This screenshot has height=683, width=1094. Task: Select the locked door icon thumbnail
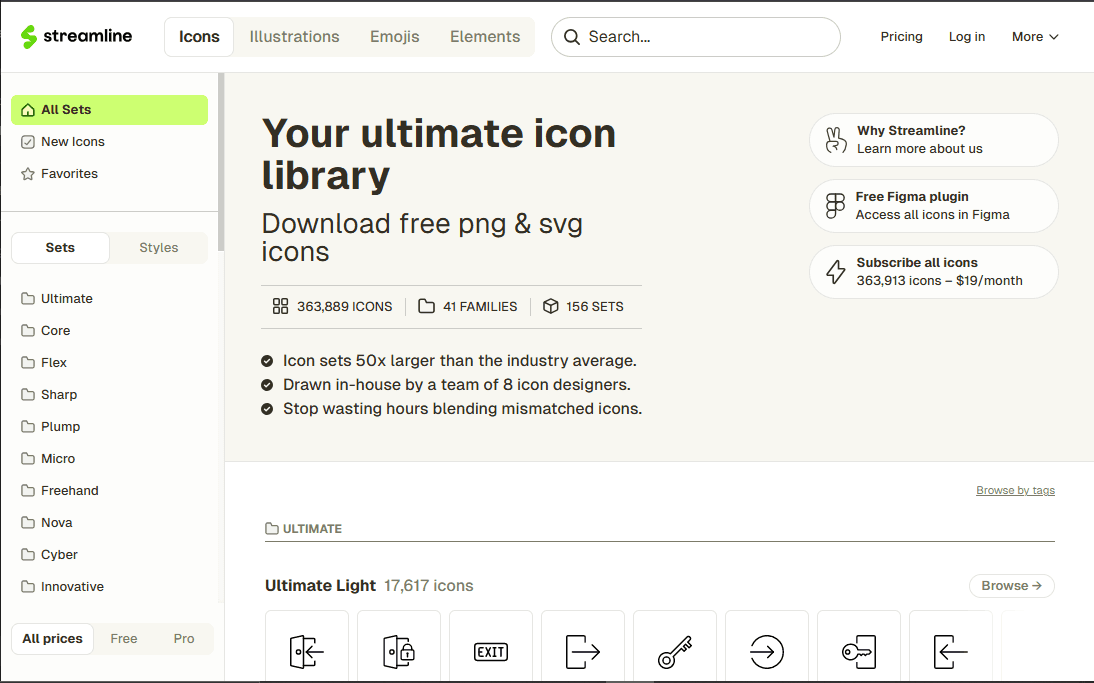pos(398,646)
